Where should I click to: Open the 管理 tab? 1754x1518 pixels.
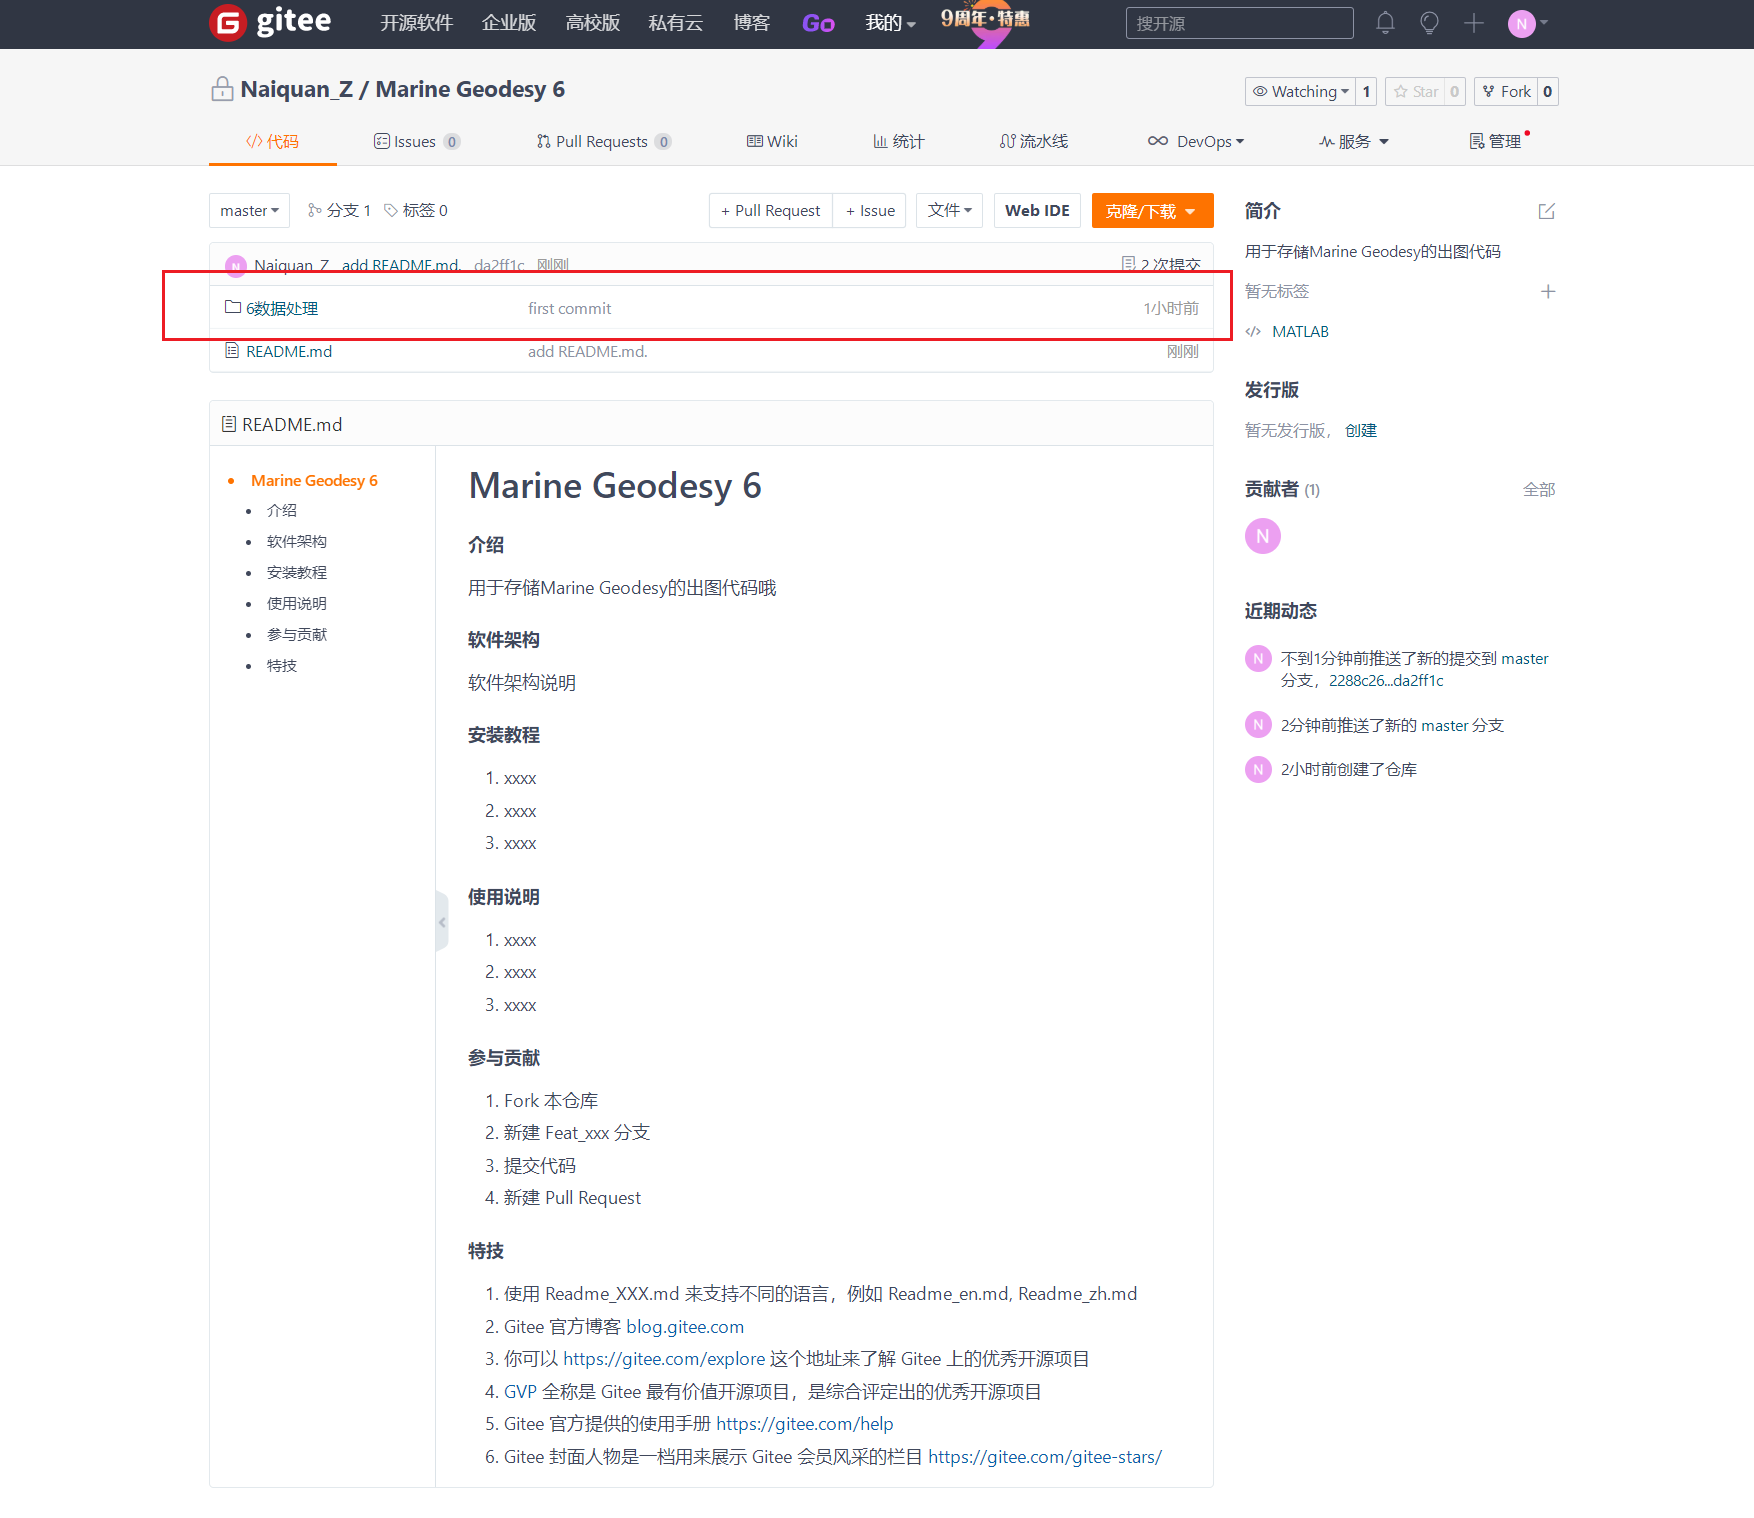1495,141
